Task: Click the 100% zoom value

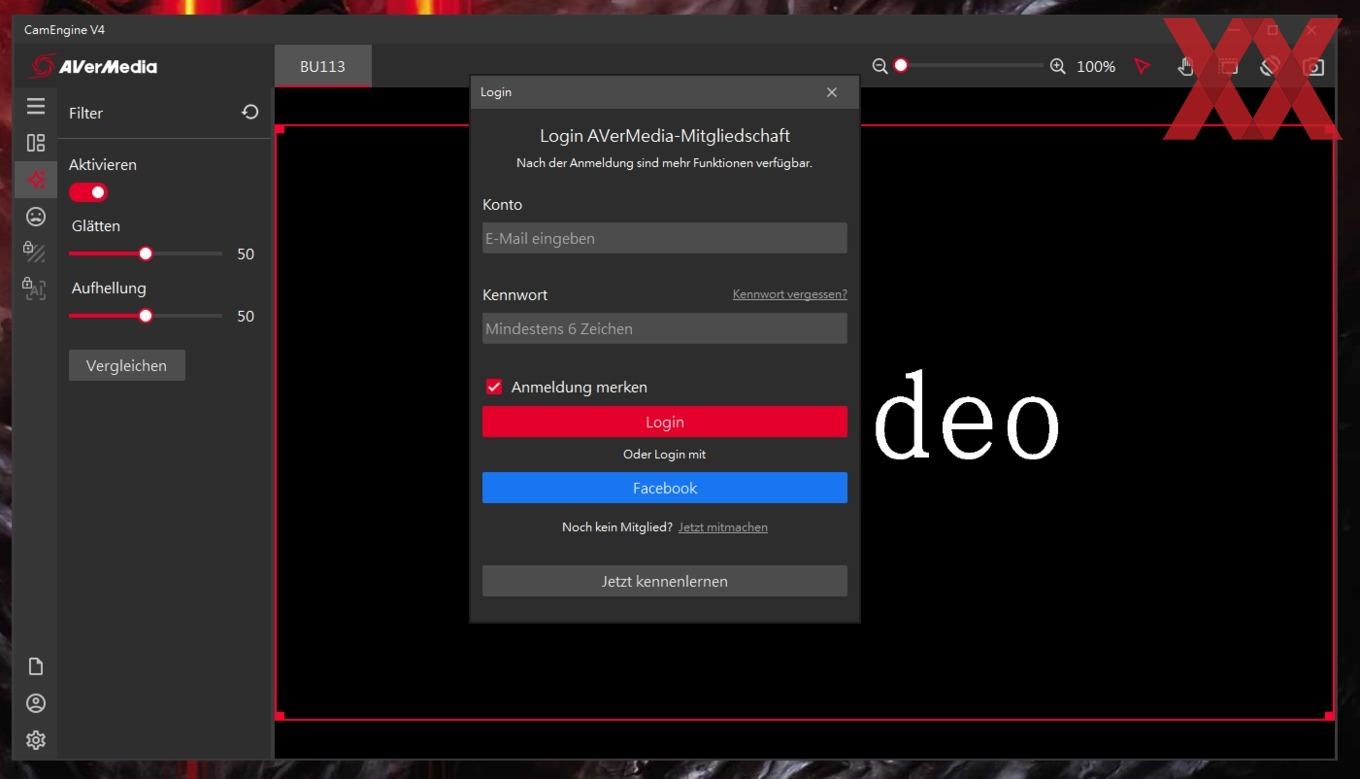Action: pyautogui.click(x=1096, y=66)
